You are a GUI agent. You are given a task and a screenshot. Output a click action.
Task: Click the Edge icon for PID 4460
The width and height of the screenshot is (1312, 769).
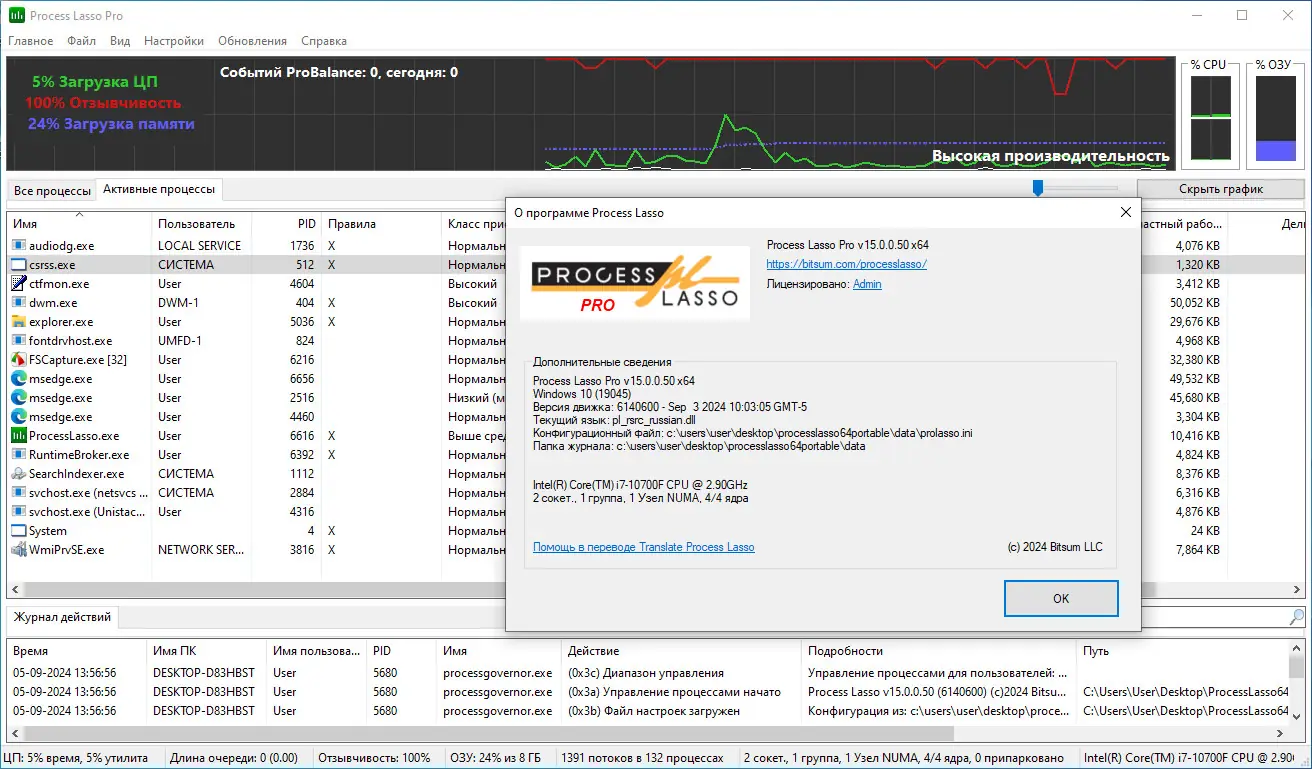(x=19, y=417)
